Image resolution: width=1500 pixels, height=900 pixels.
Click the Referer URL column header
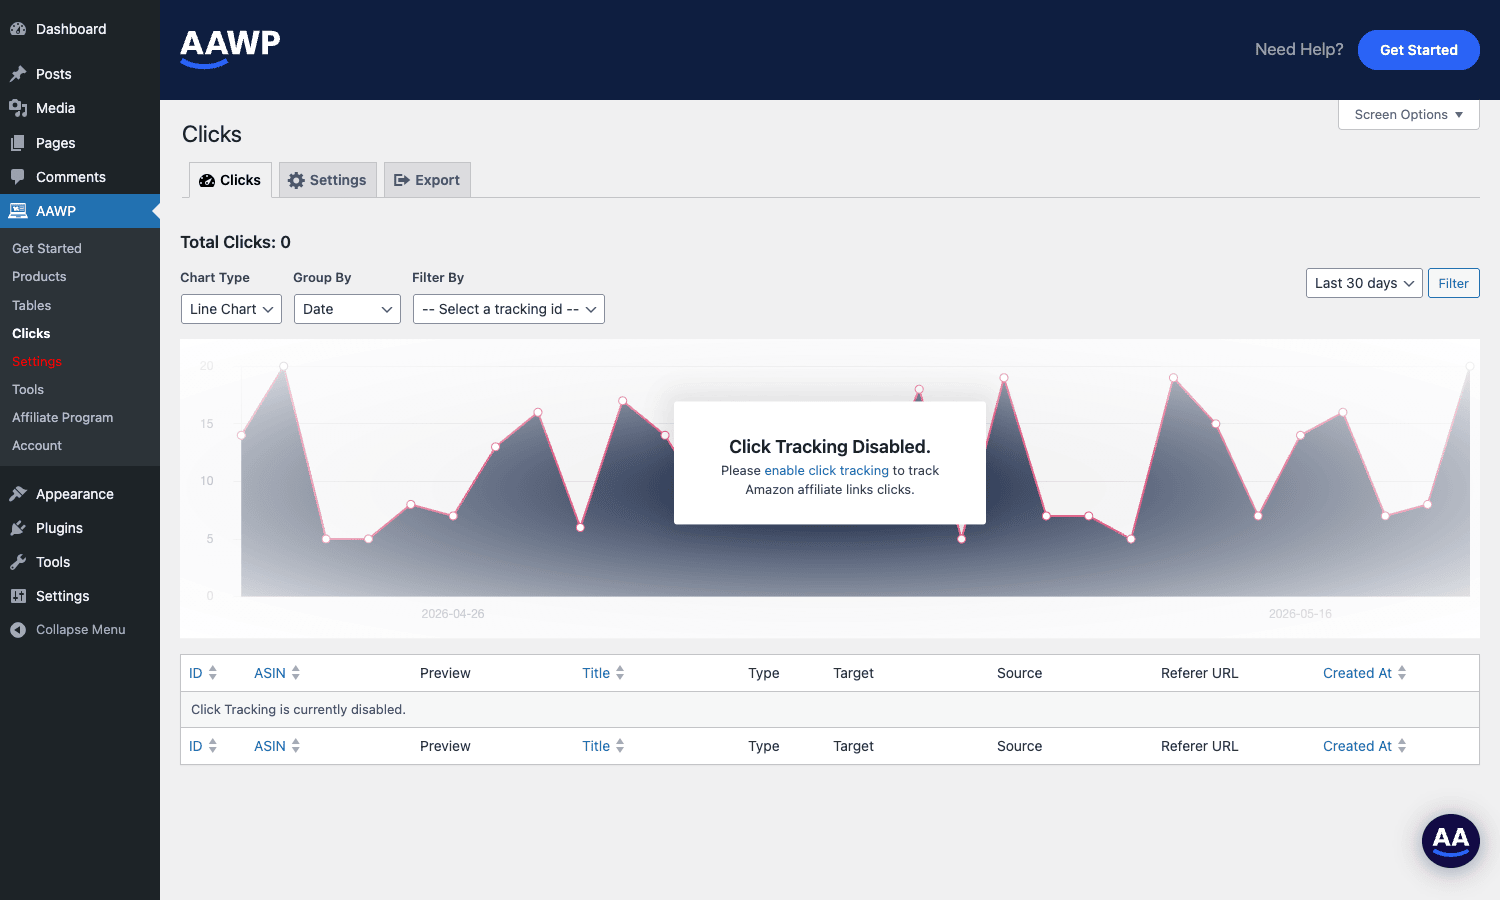click(1200, 673)
